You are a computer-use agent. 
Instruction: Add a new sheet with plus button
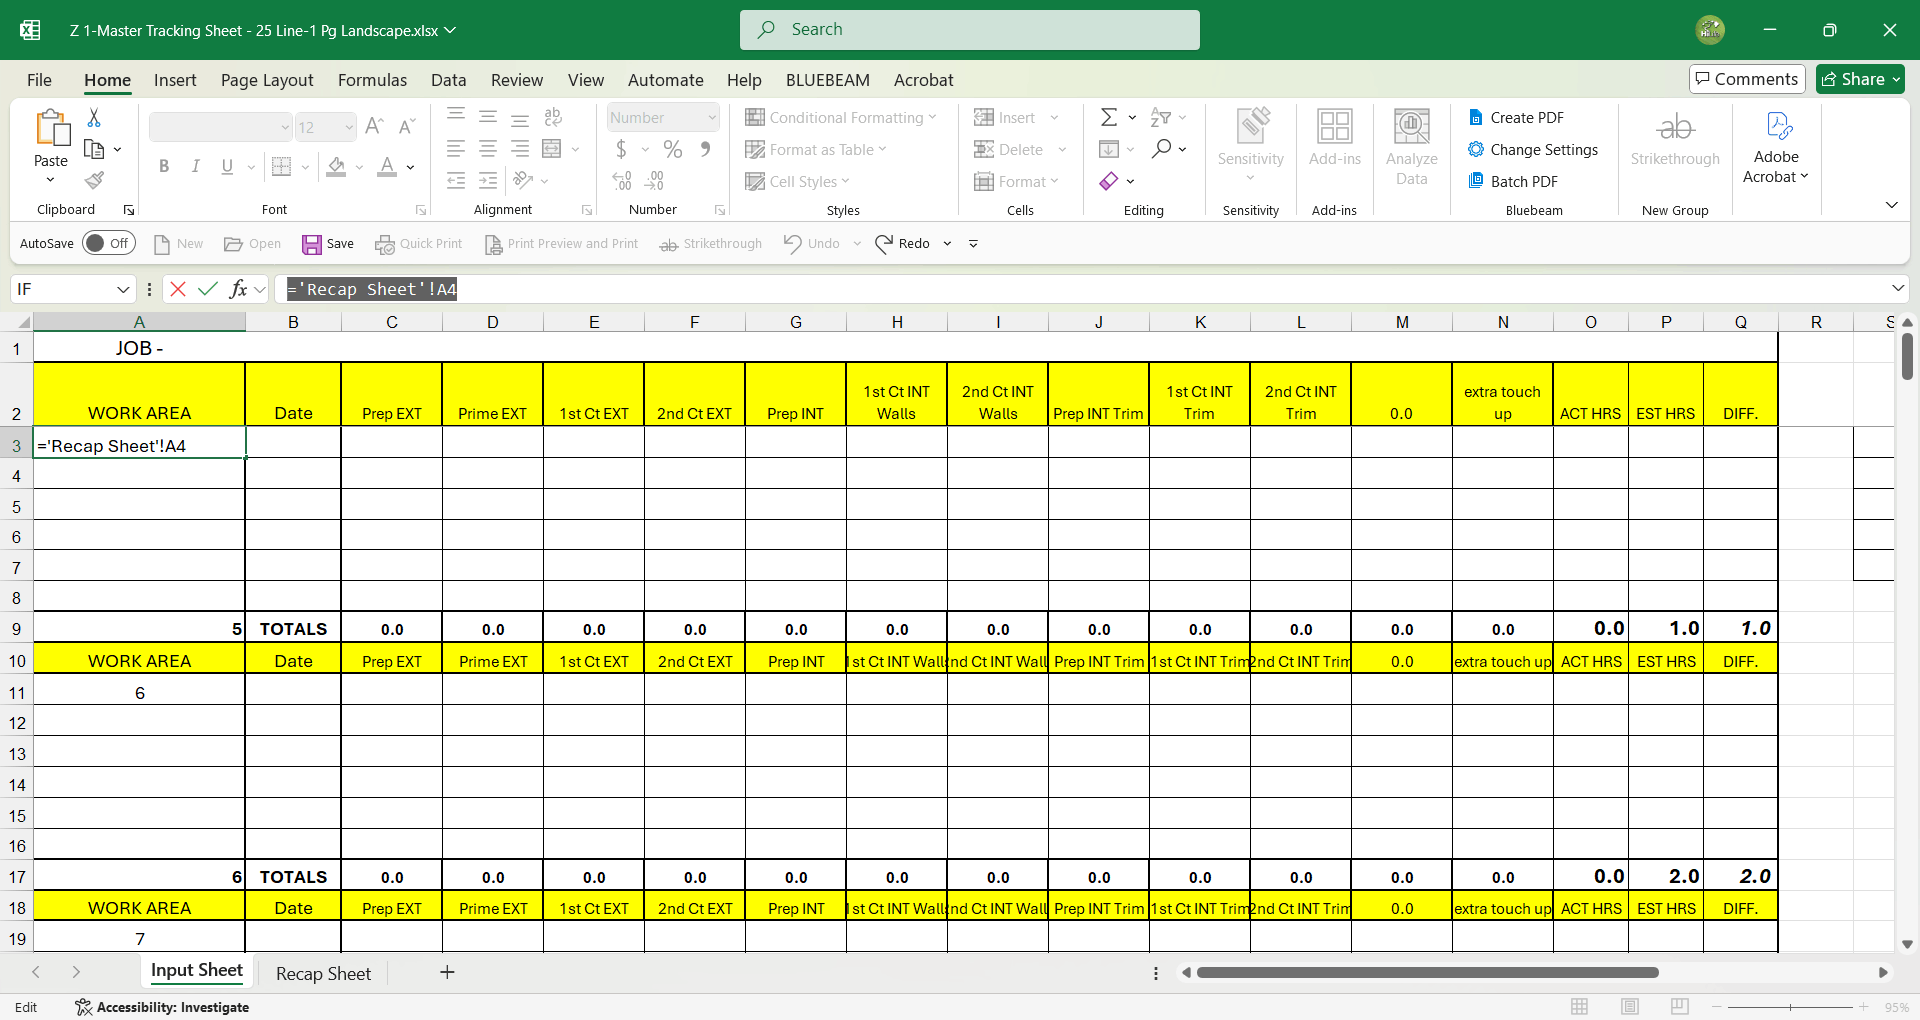(x=447, y=972)
